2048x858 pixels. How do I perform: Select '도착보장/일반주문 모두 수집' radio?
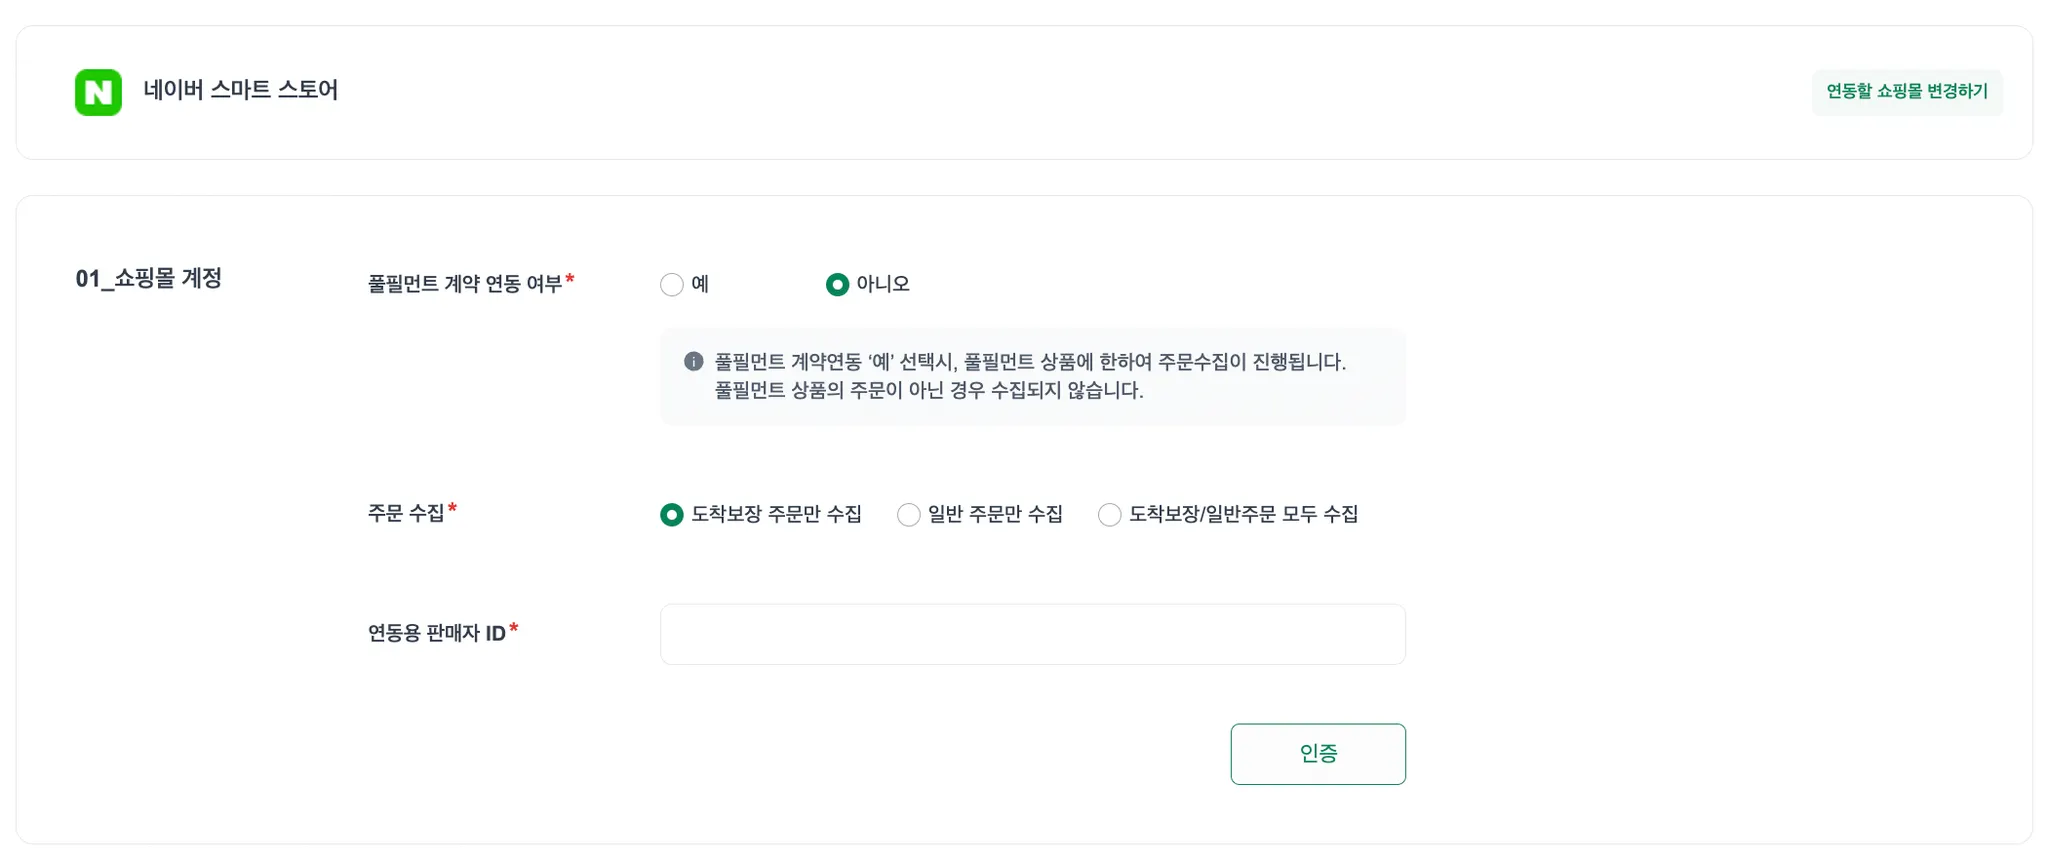1109,515
